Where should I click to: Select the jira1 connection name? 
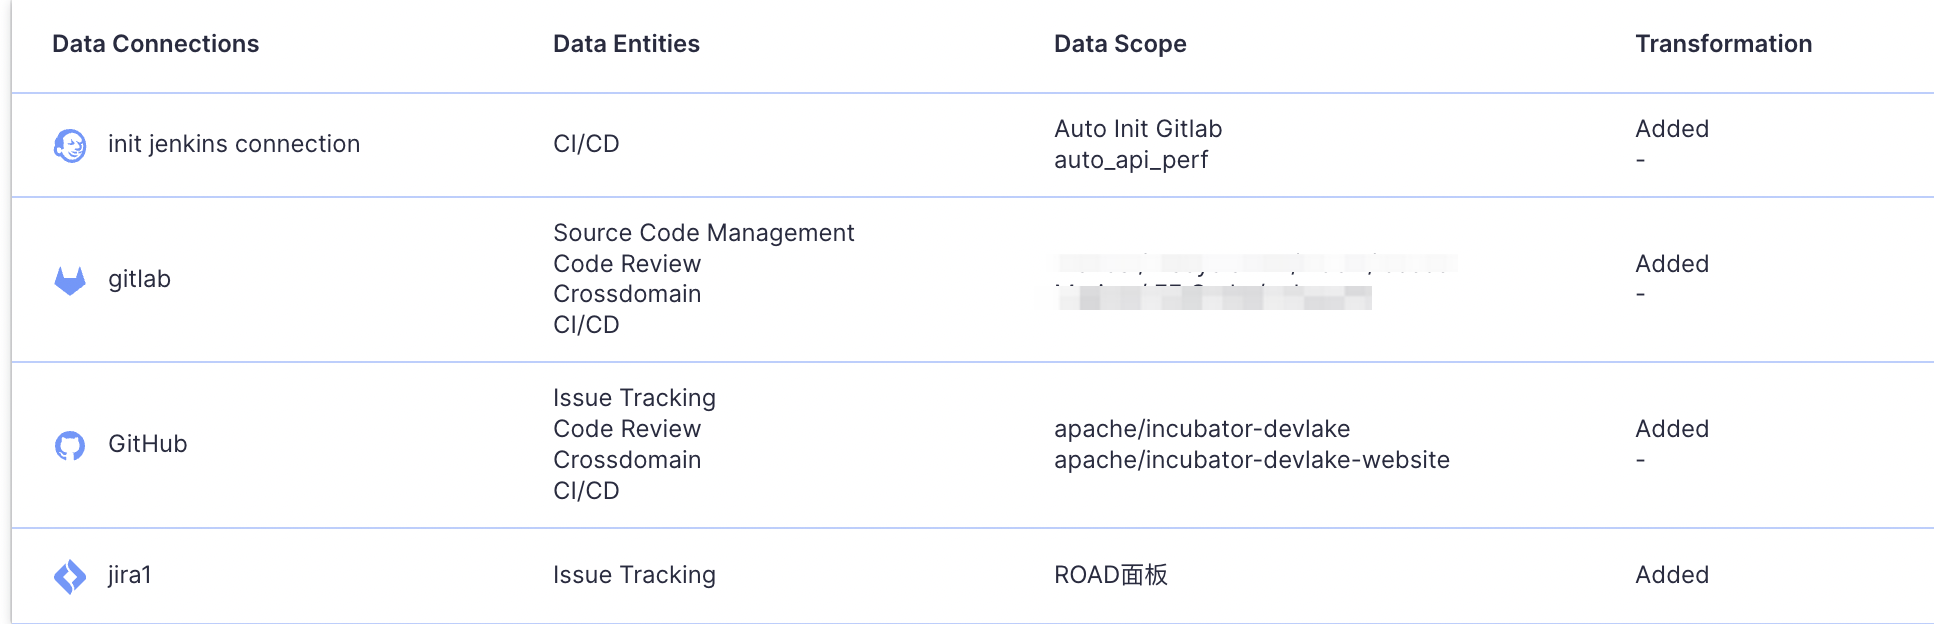130,575
